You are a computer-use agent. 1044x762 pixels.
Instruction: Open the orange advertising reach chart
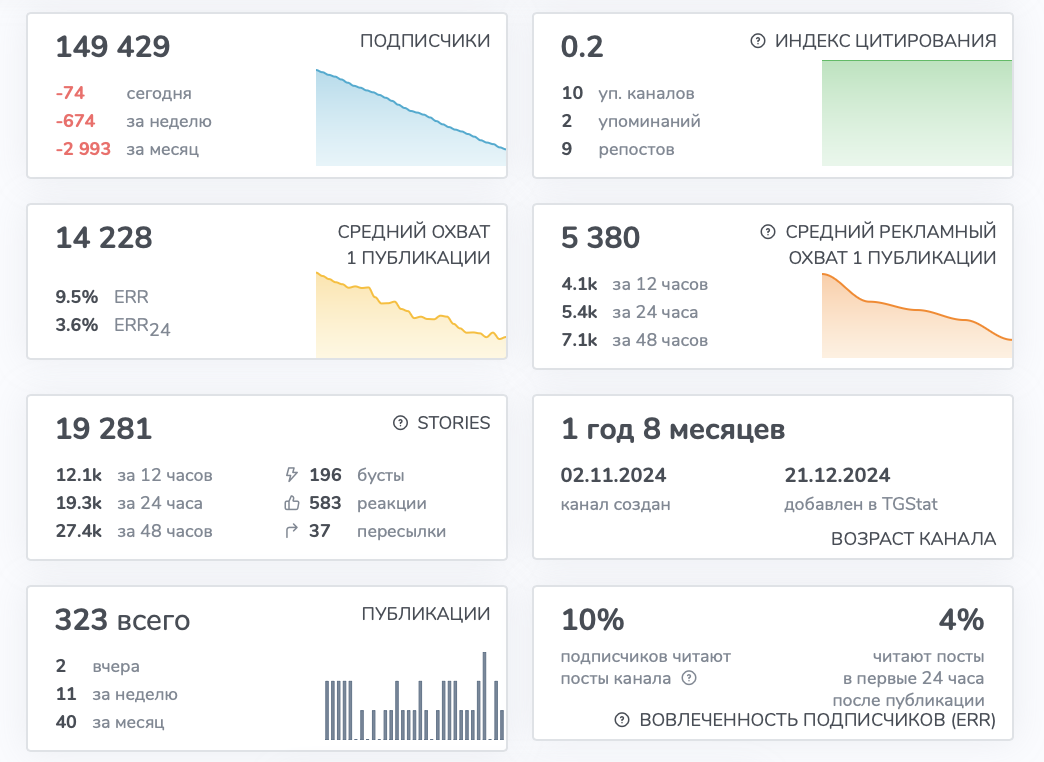917,315
